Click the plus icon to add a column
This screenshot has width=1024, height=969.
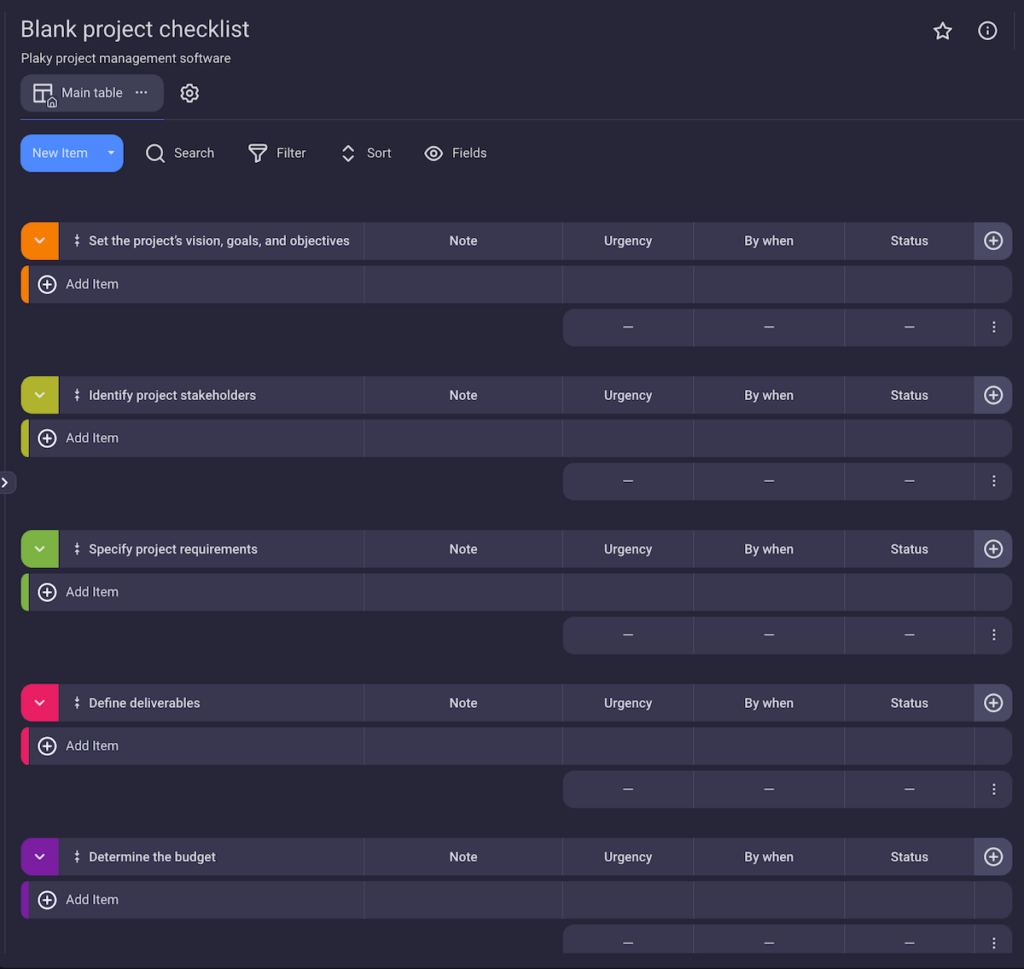tap(992, 240)
